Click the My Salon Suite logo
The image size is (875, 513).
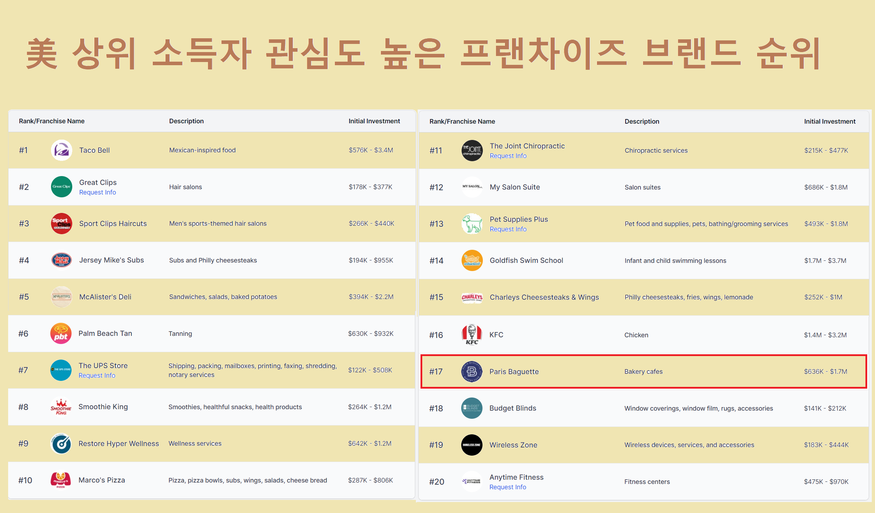click(472, 187)
